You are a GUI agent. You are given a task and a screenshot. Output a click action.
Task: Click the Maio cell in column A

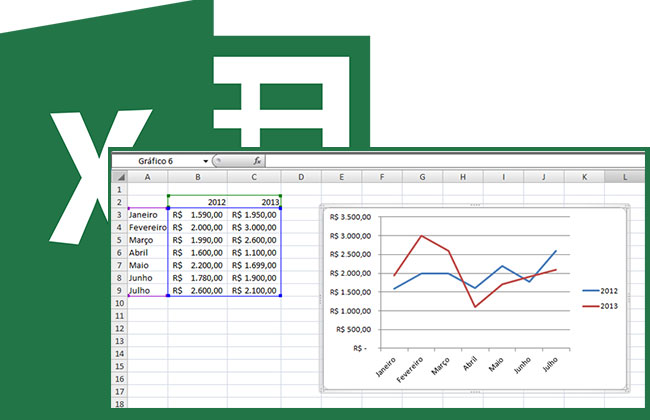click(148, 265)
